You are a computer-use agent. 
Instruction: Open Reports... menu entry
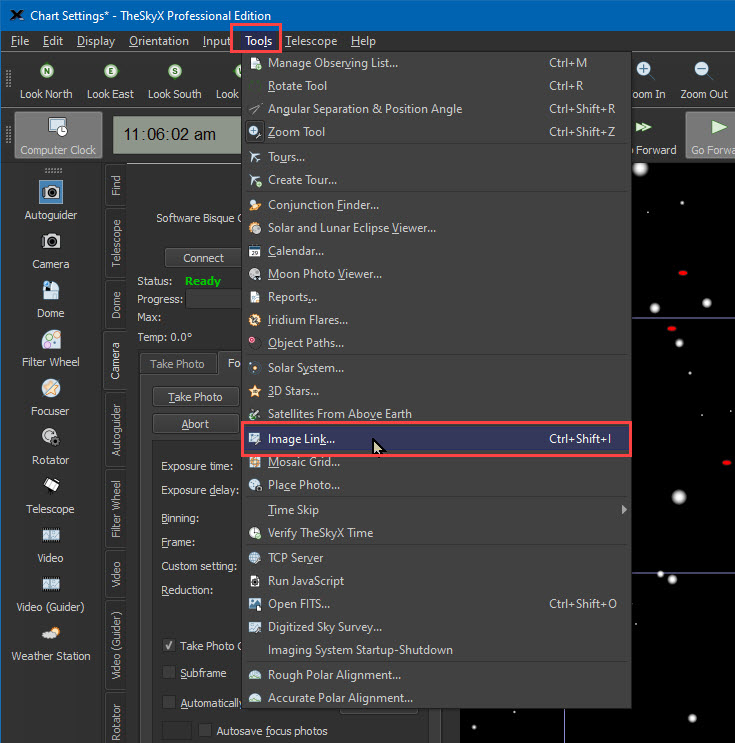(x=436, y=297)
